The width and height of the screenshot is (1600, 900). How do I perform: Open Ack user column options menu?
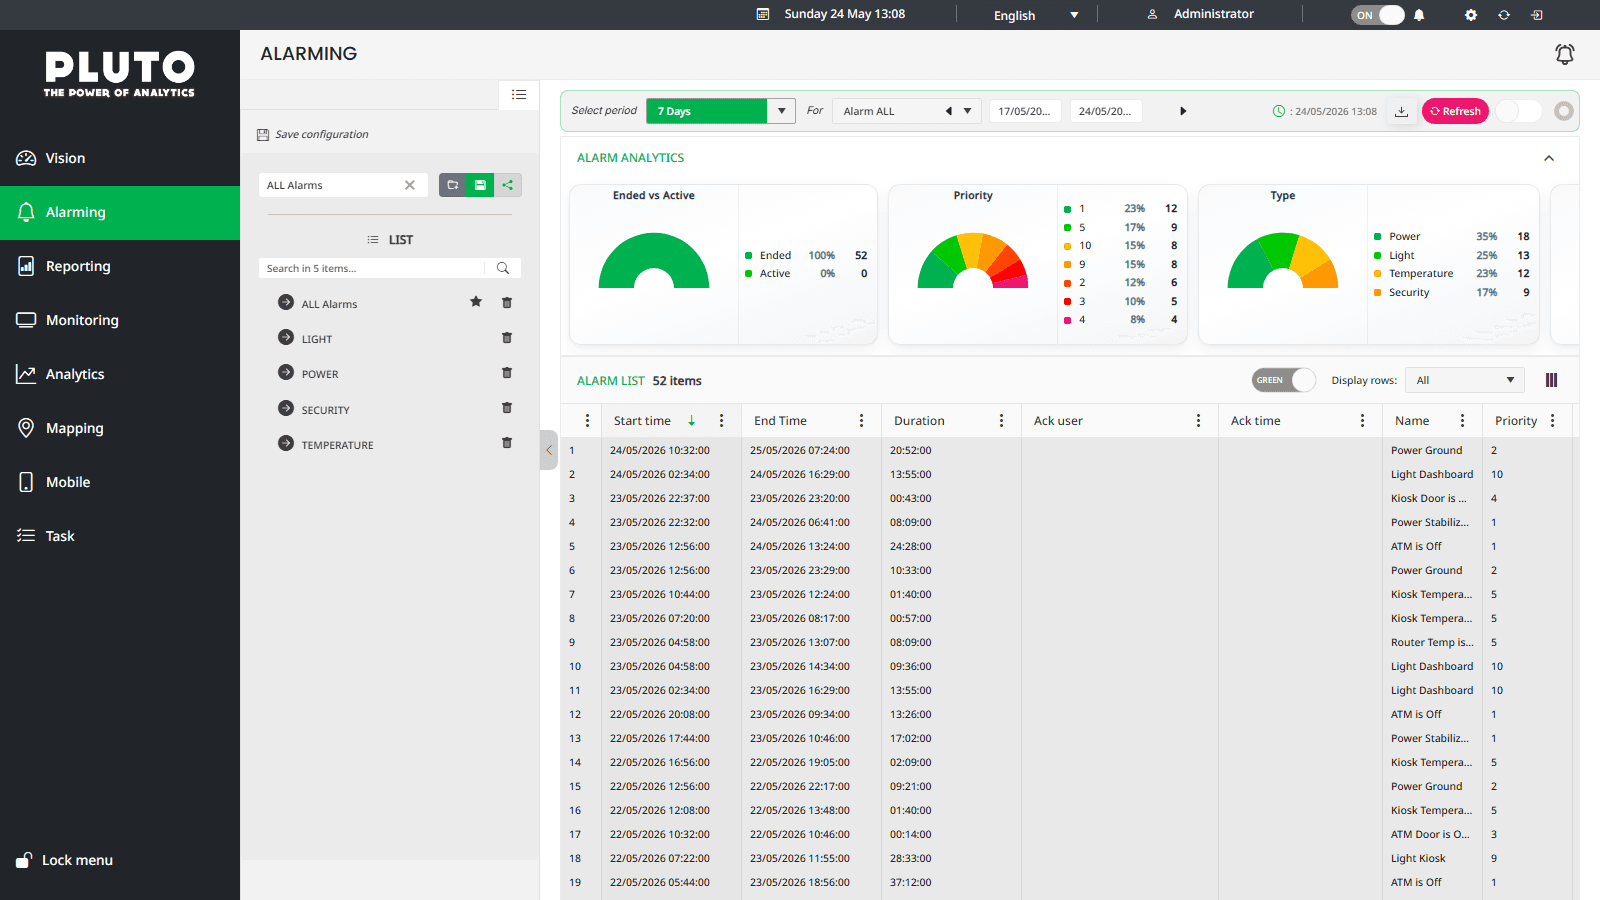pyautogui.click(x=1198, y=421)
